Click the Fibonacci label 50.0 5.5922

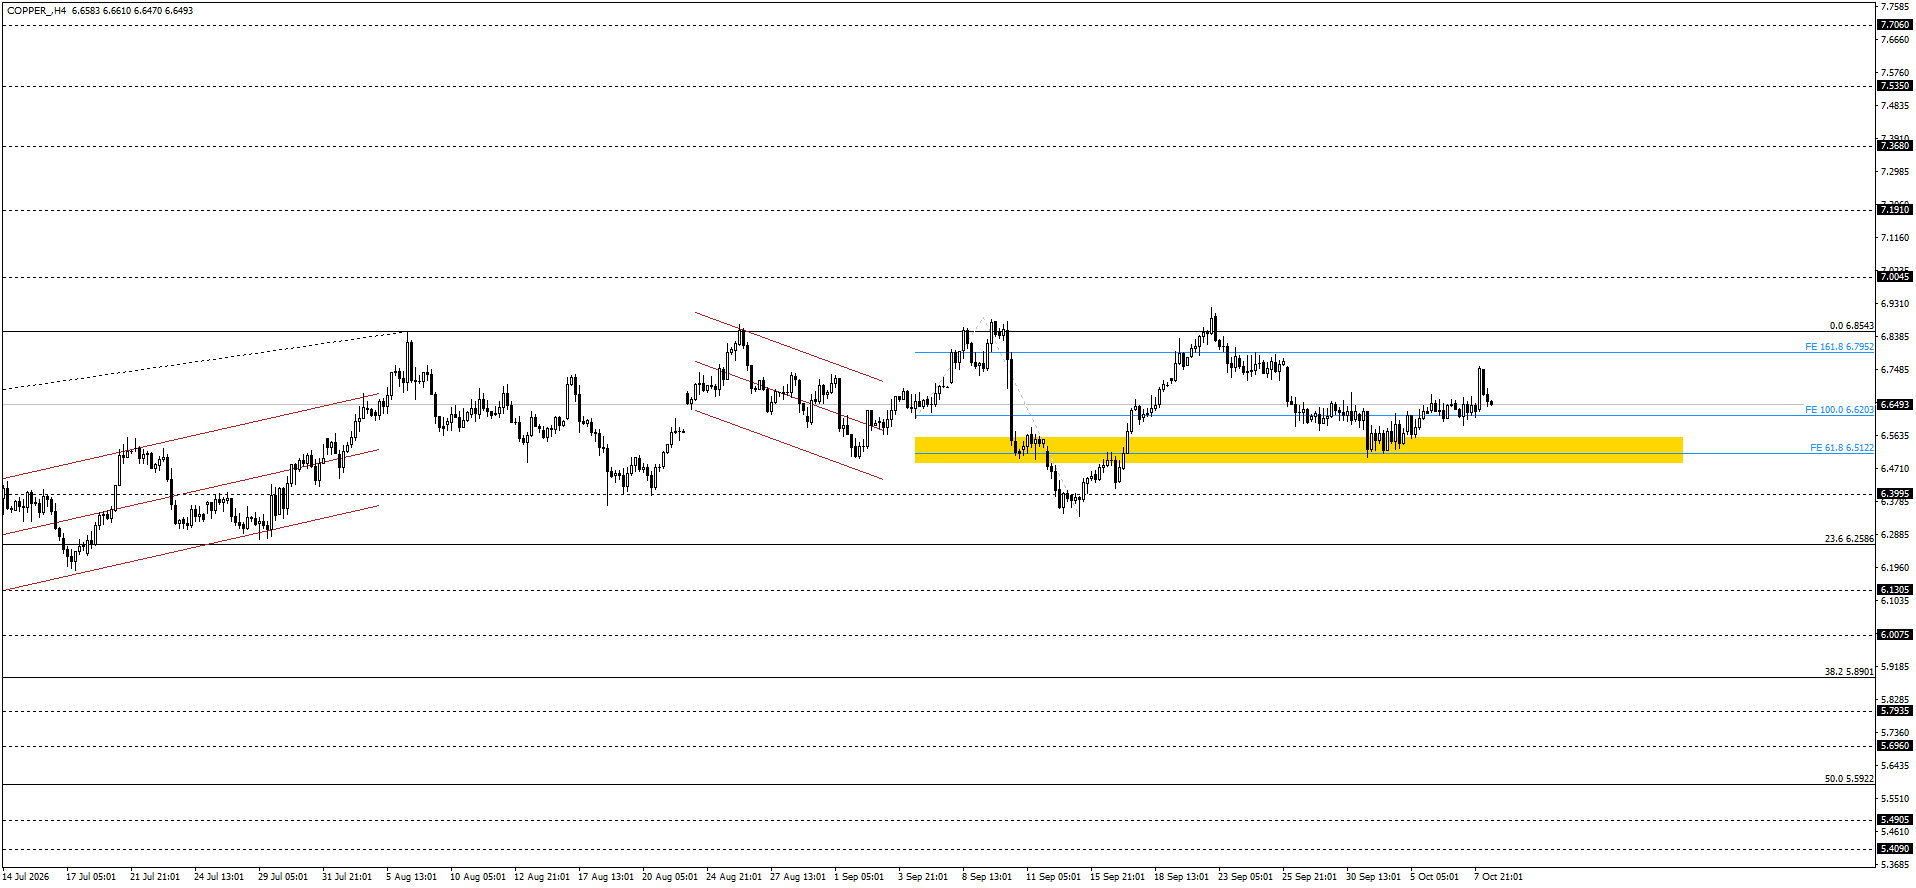pyautogui.click(x=1849, y=779)
